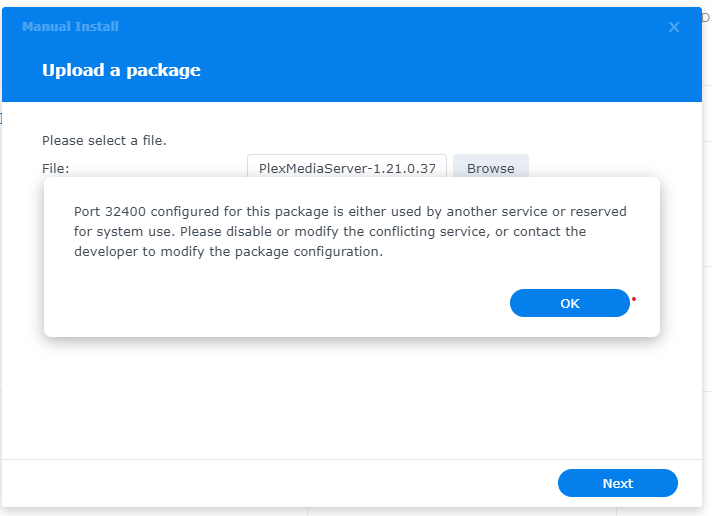The height and width of the screenshot is (516, 712).
Task: Click the empty wizard body below the alert
Action: (x=350, y=400)
